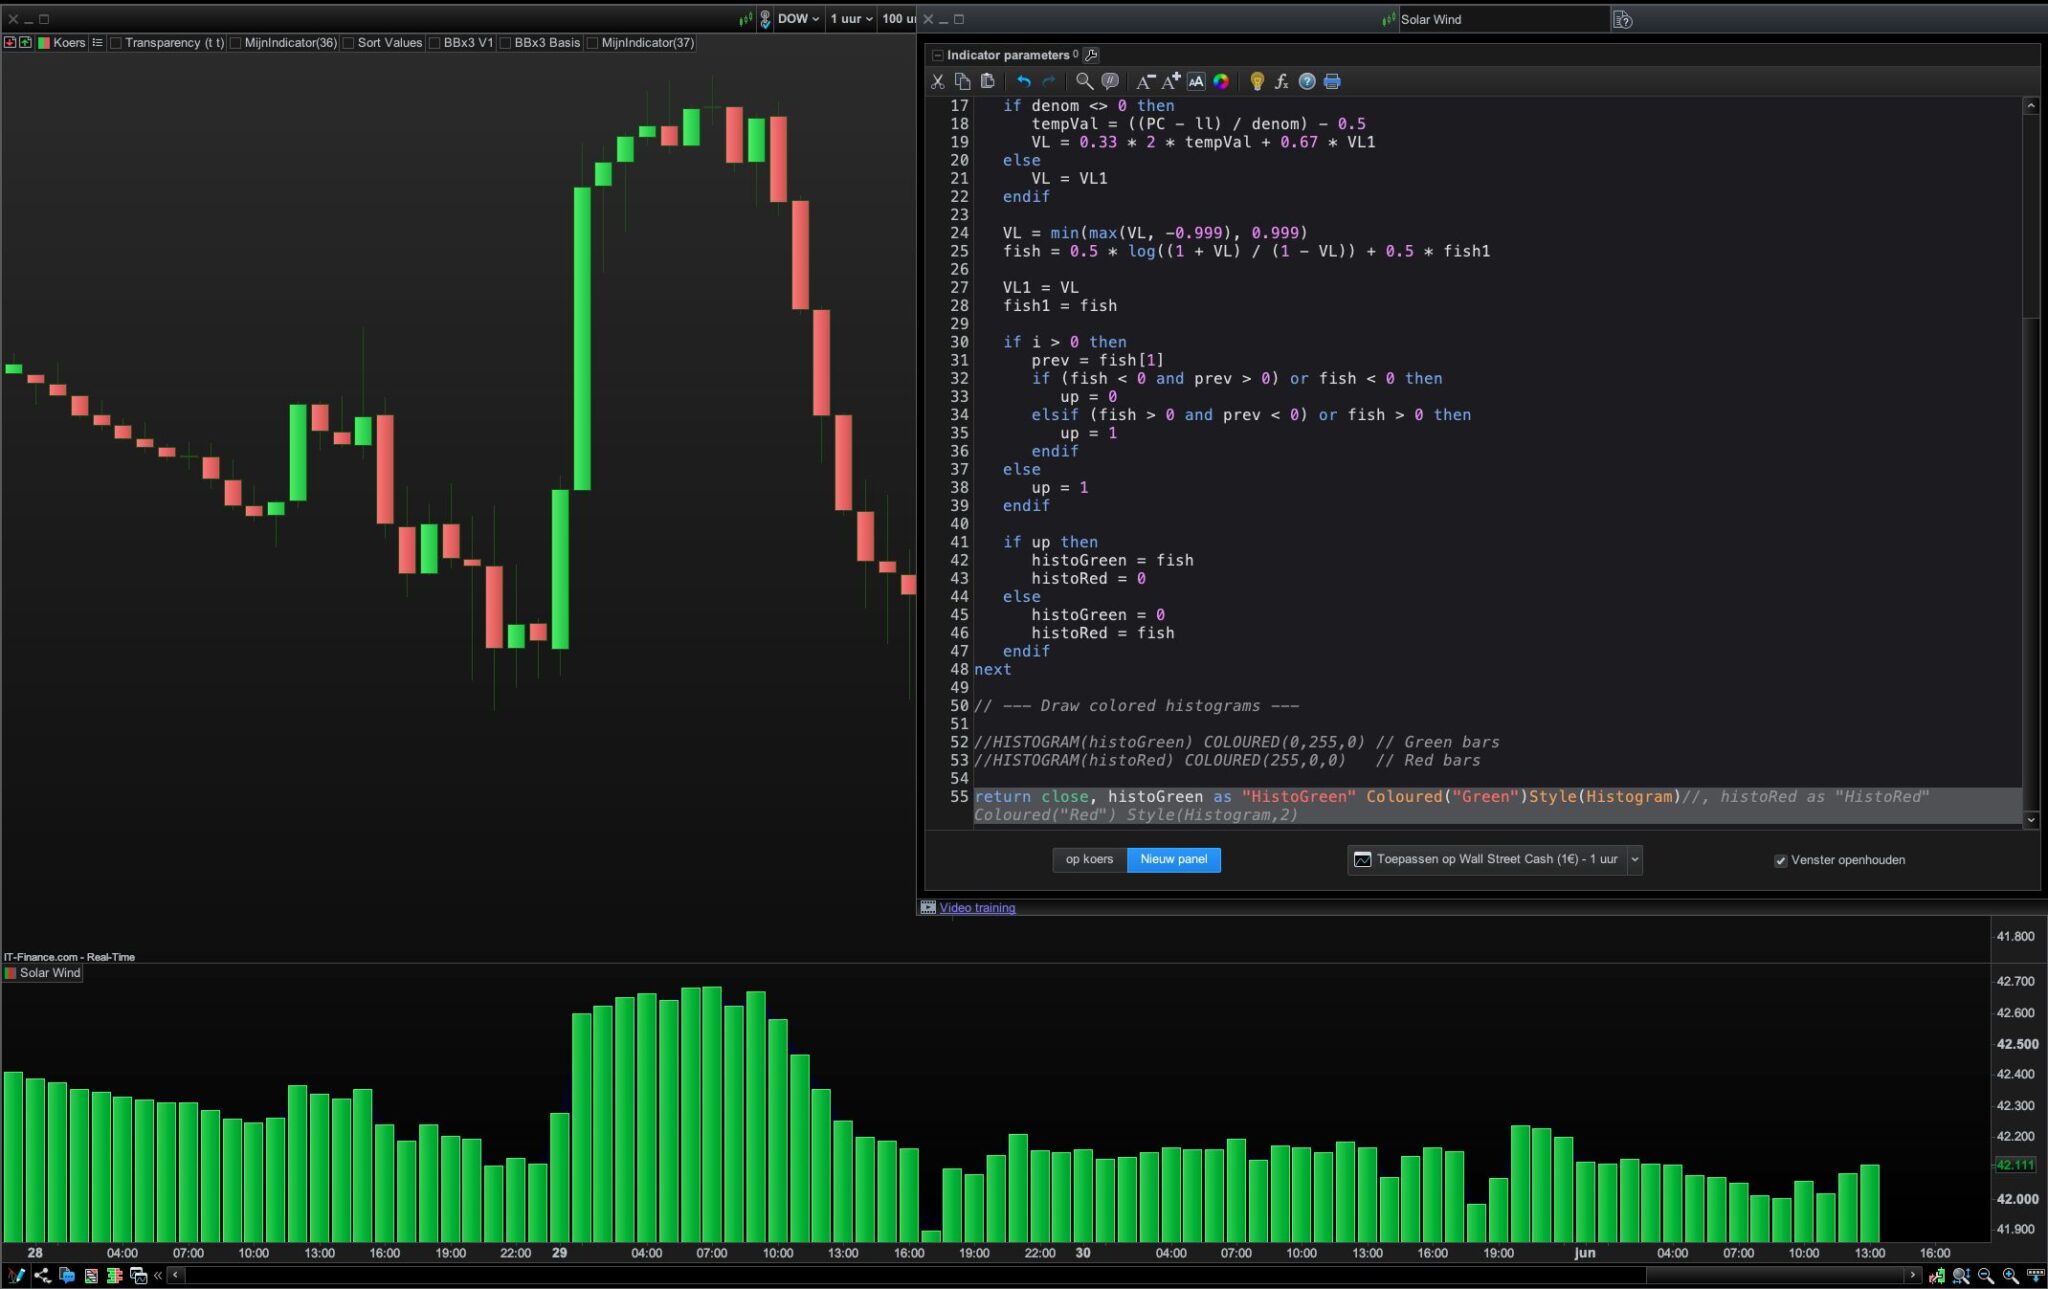Check the BBx3 Basis indicator checkbox
The image size is (2048, 1289).
pos(505,43)
